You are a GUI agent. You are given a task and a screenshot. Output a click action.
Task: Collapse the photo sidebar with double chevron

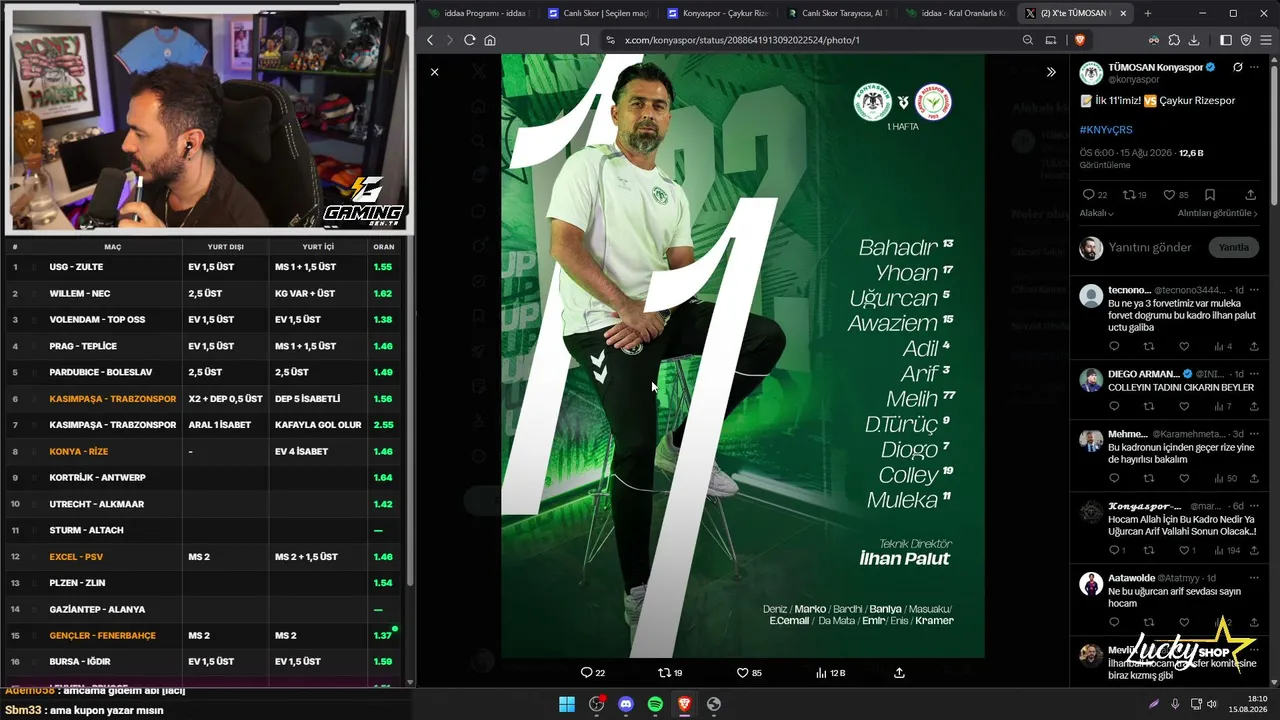tap(1051, 72)
